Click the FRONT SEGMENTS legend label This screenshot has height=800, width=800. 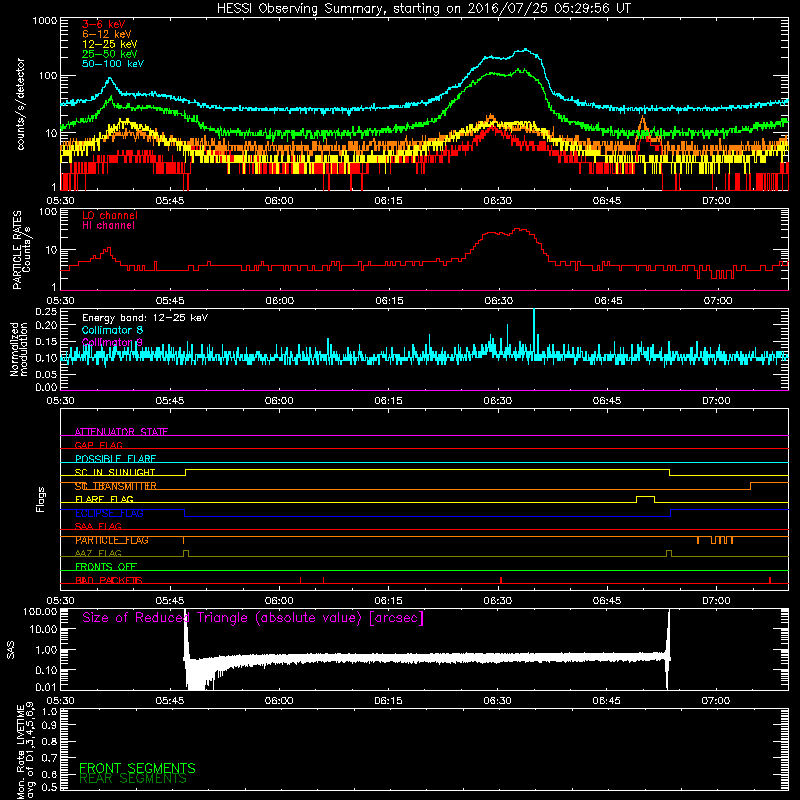click(137, 768)
